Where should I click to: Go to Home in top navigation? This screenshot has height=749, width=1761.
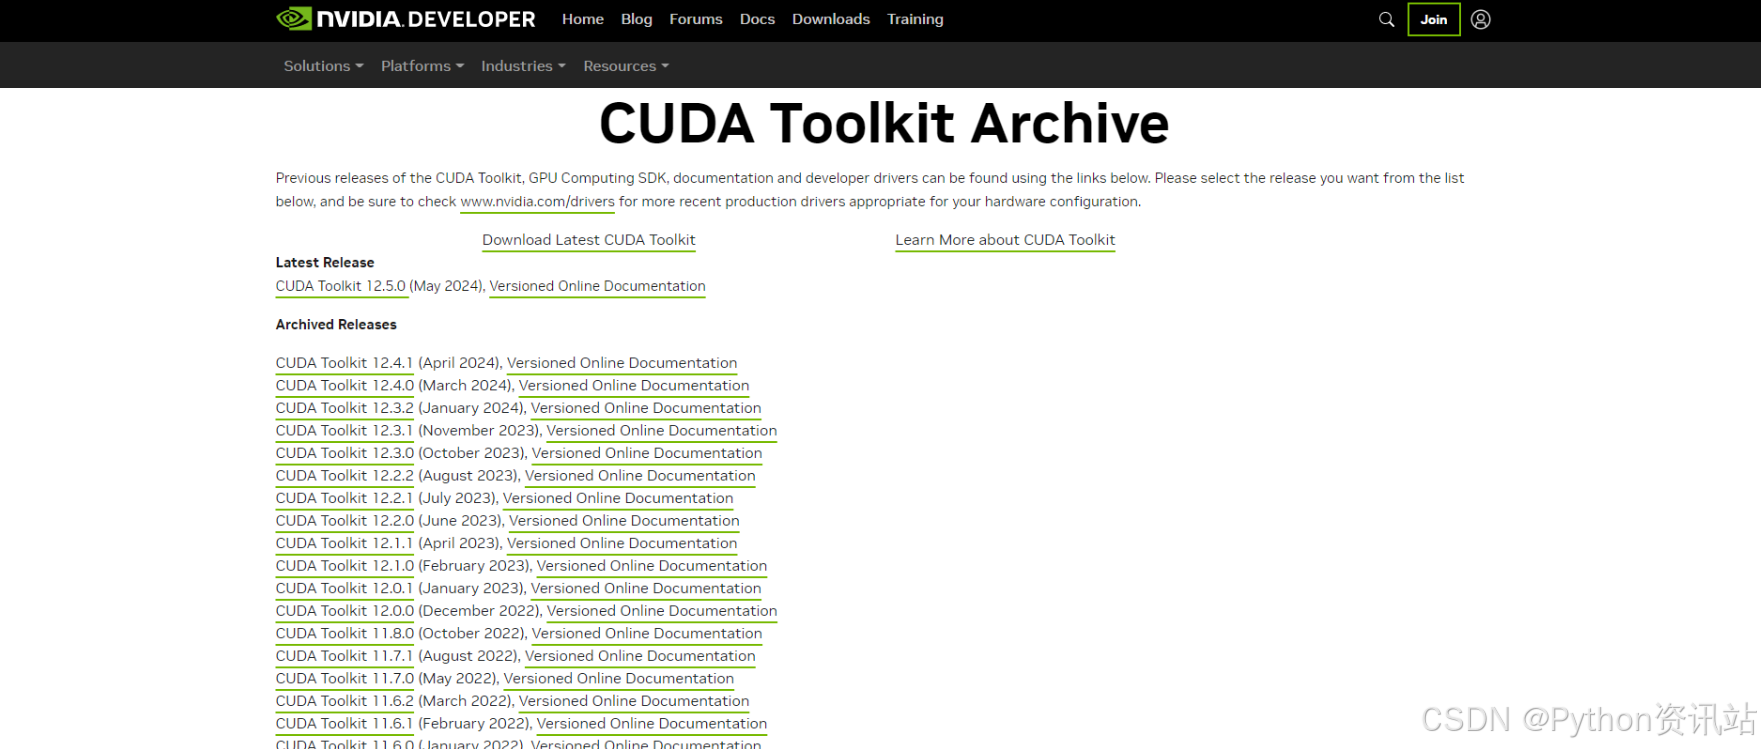pos(583,19)
